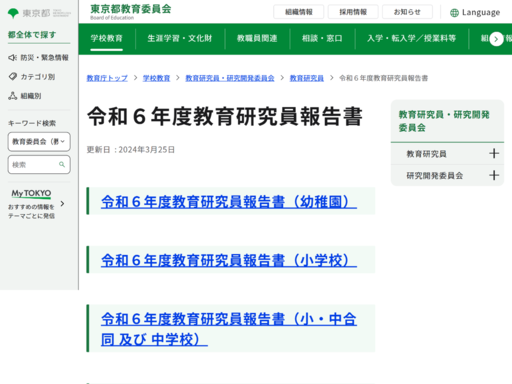Click the 更新日：2024年3月25日 text

click(x=131, y=150)
